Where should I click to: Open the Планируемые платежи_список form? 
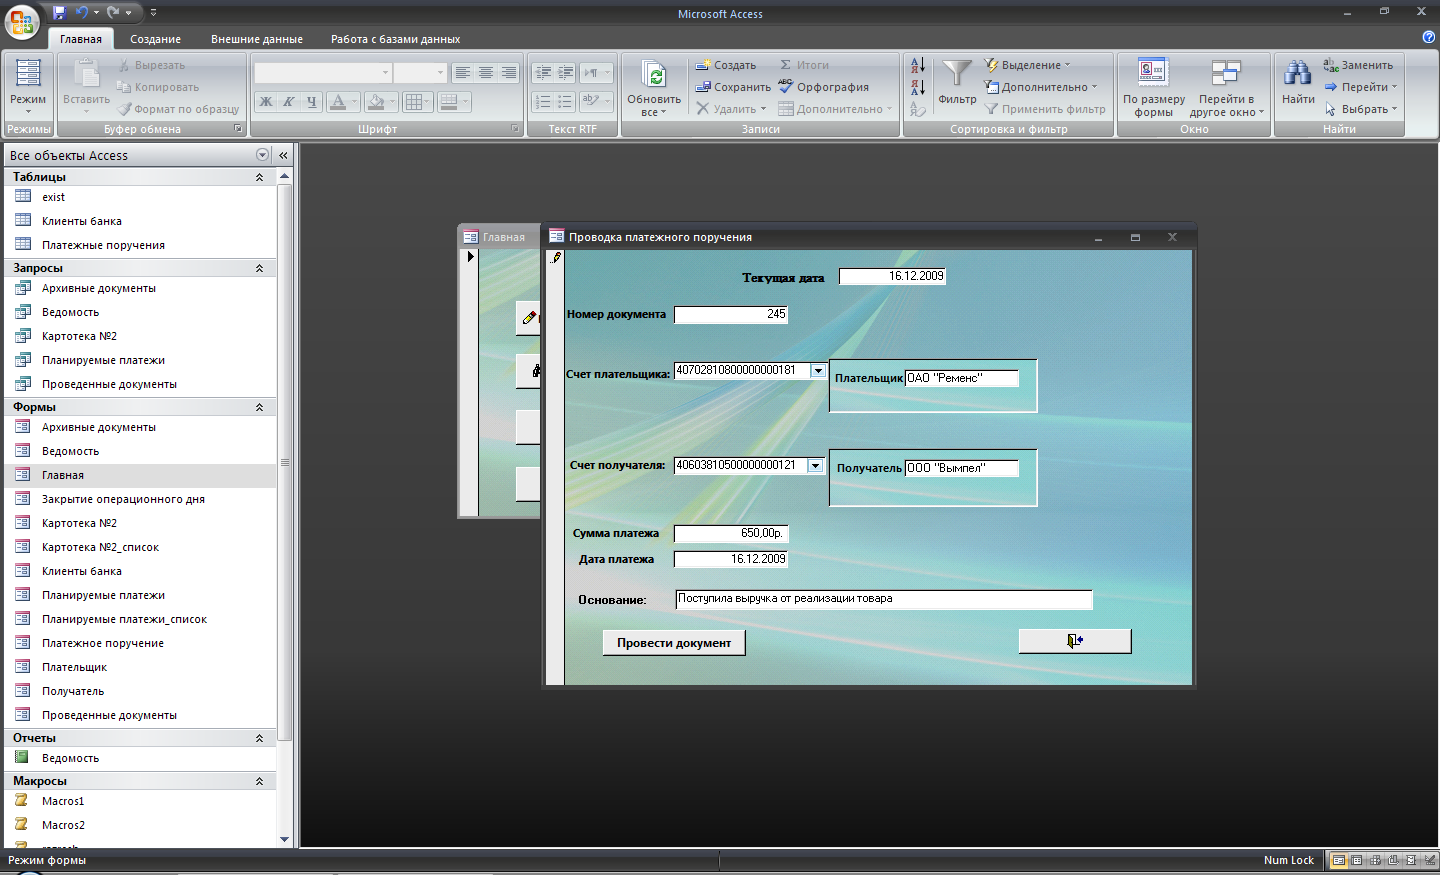coord(124,619)
